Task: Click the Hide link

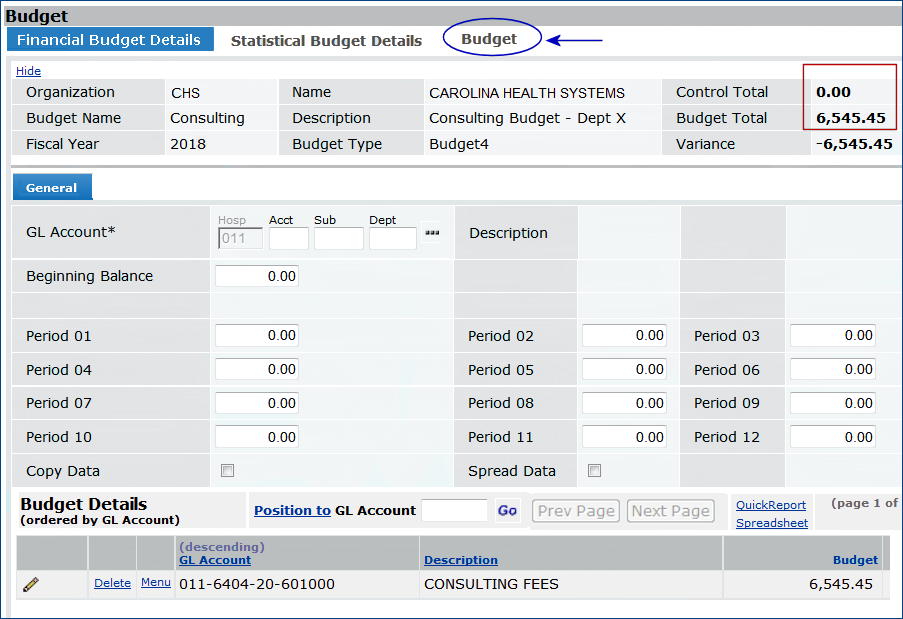Action: pyautogui.click(x=28, y=71)
